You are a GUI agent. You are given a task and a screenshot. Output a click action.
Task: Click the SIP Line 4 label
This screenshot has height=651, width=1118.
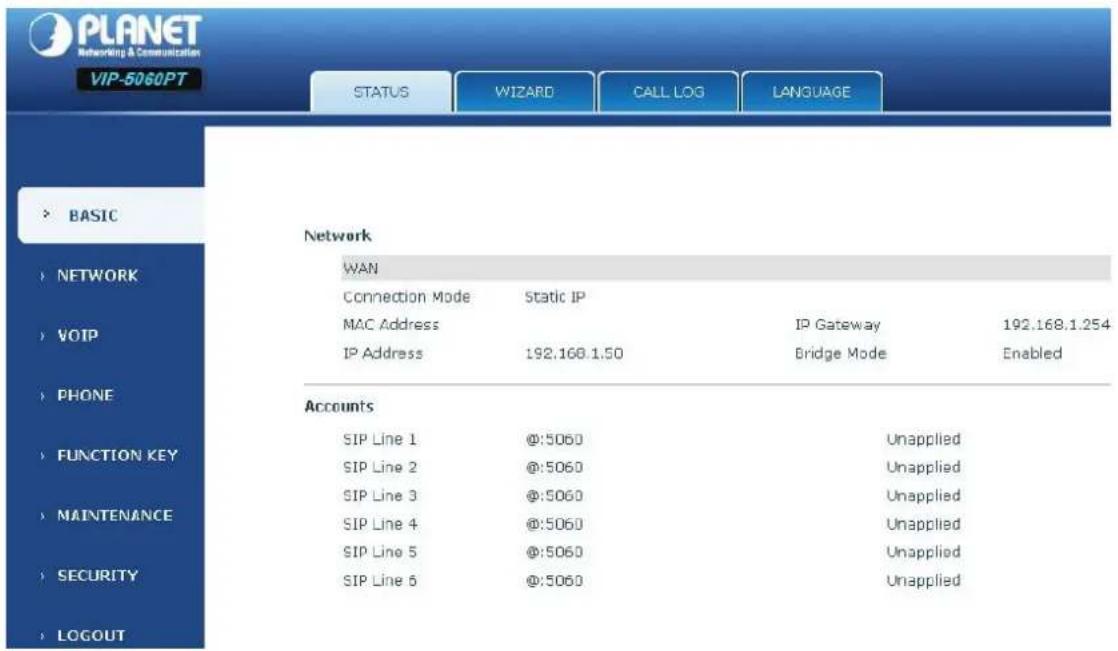tap(379, 524)
